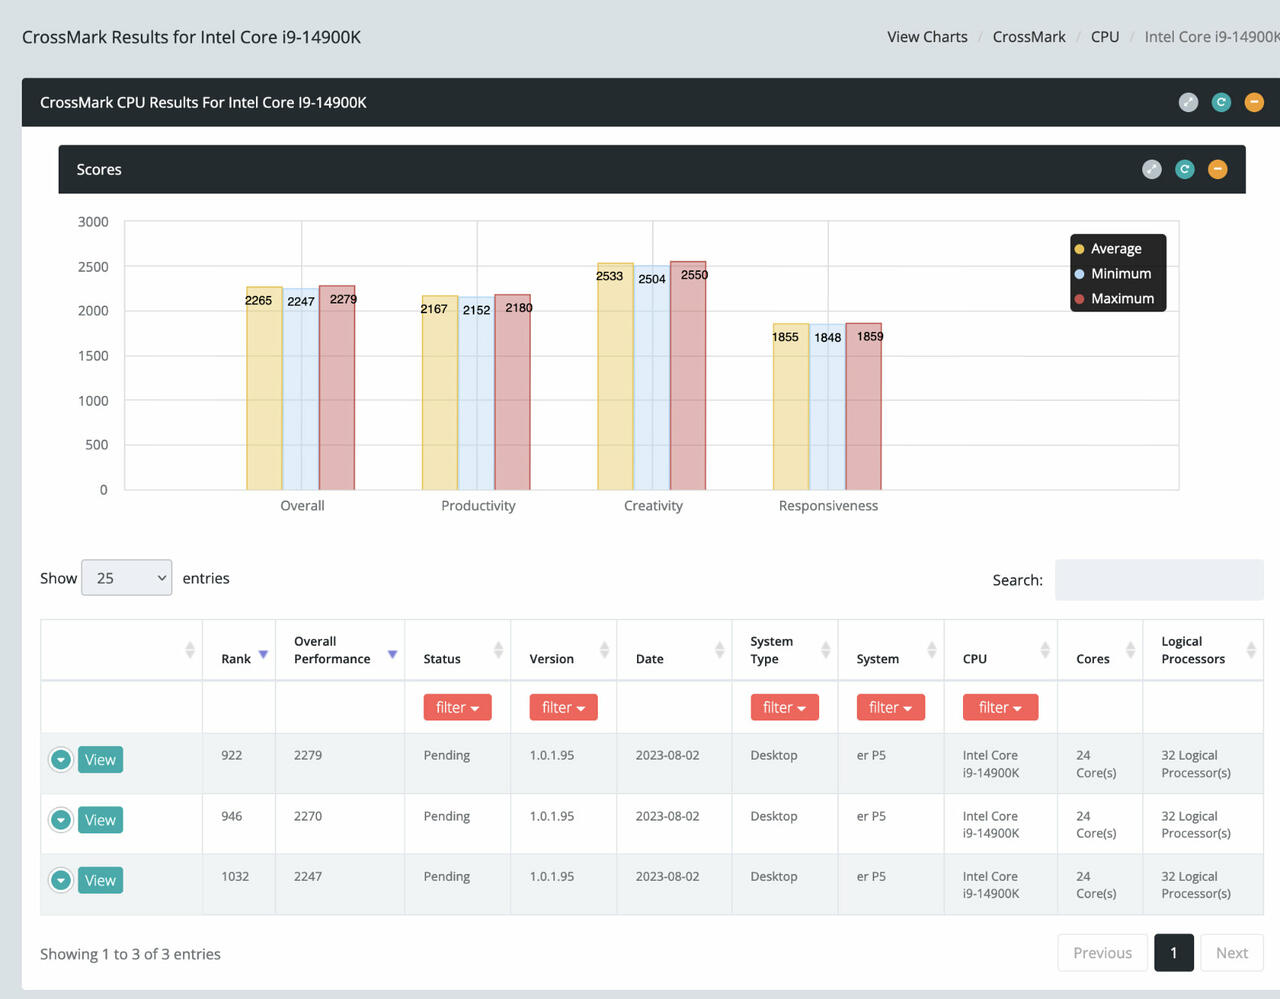The width and height of the screenshot is (1280, 999).
Task: Open the CPU filter dropdown
Action: pyautogui.click(x=1001, y=707)
